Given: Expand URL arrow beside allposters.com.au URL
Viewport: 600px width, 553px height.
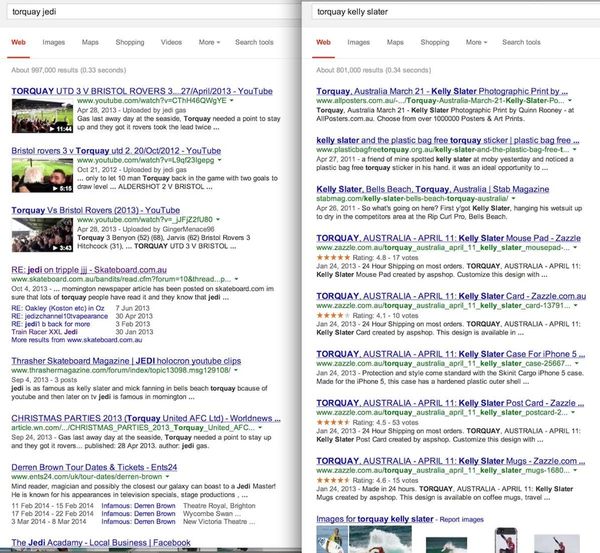Looking at the screenshot, I should coord(570,101).
